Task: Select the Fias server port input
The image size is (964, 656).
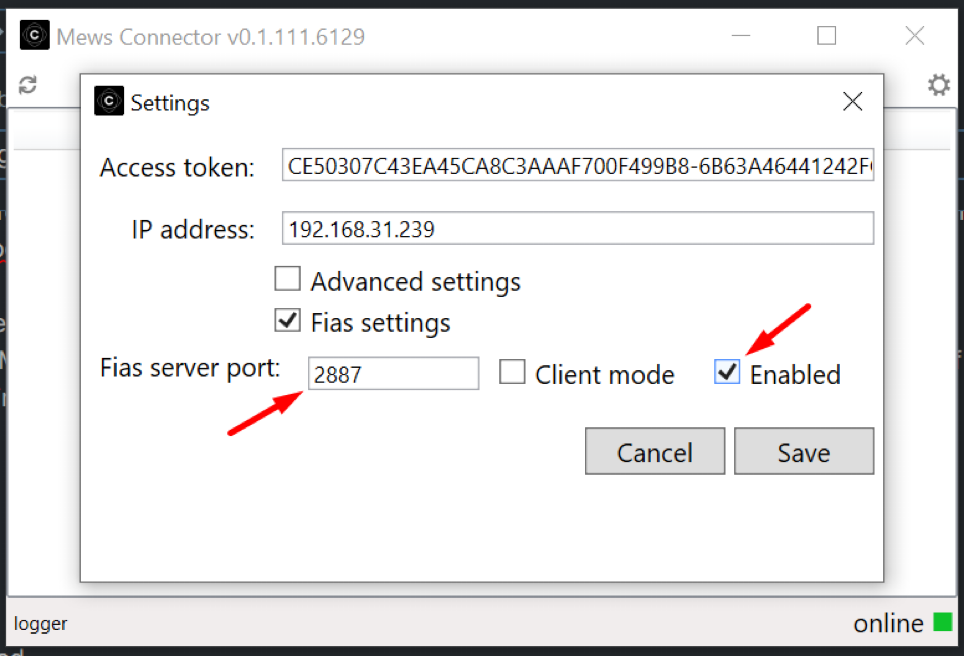Action: click(x=393, y=374)
